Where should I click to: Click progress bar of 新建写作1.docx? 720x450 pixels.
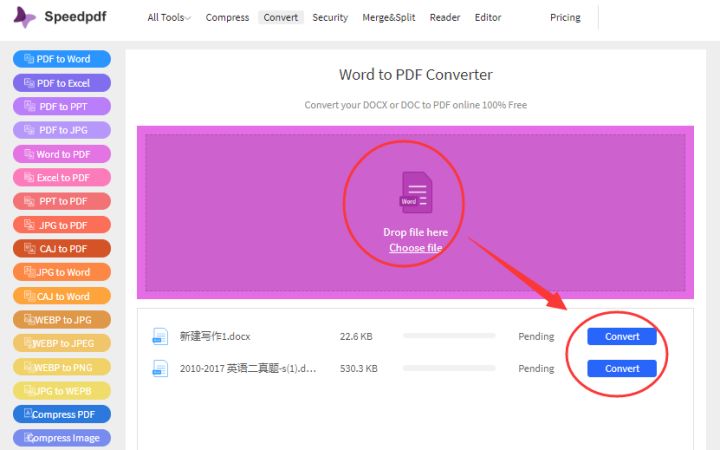[x=449, y=336]
